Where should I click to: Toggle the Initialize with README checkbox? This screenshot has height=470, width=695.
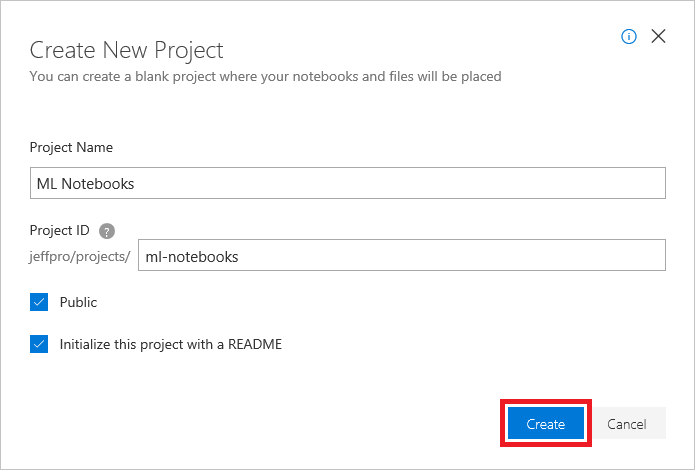(x=39, y=344)
